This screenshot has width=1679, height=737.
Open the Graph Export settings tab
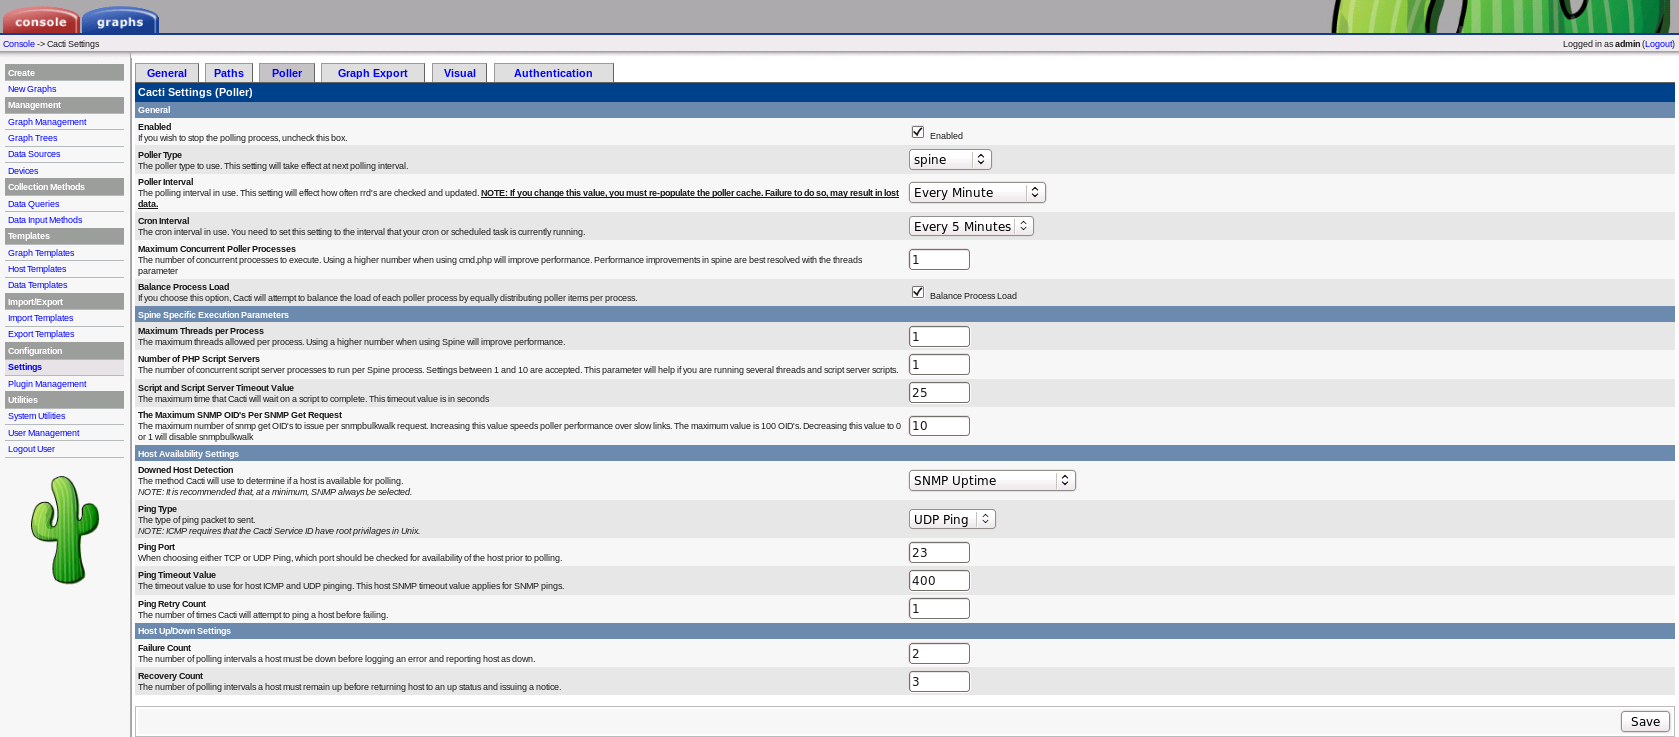(373, 73)
